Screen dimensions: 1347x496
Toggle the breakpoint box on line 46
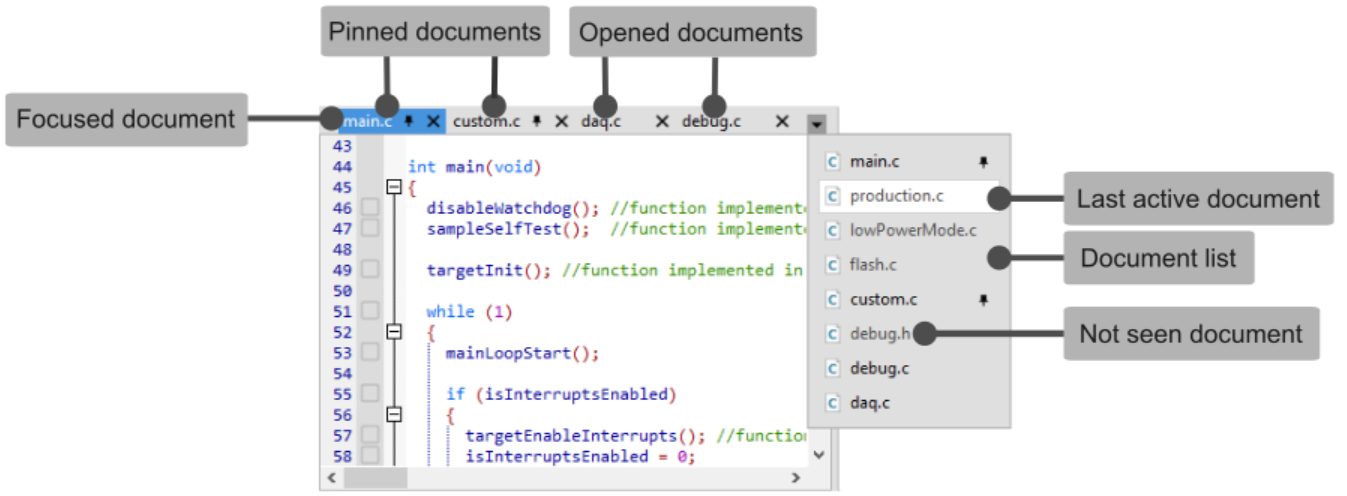pyautogui.click(x=370, y=207)
